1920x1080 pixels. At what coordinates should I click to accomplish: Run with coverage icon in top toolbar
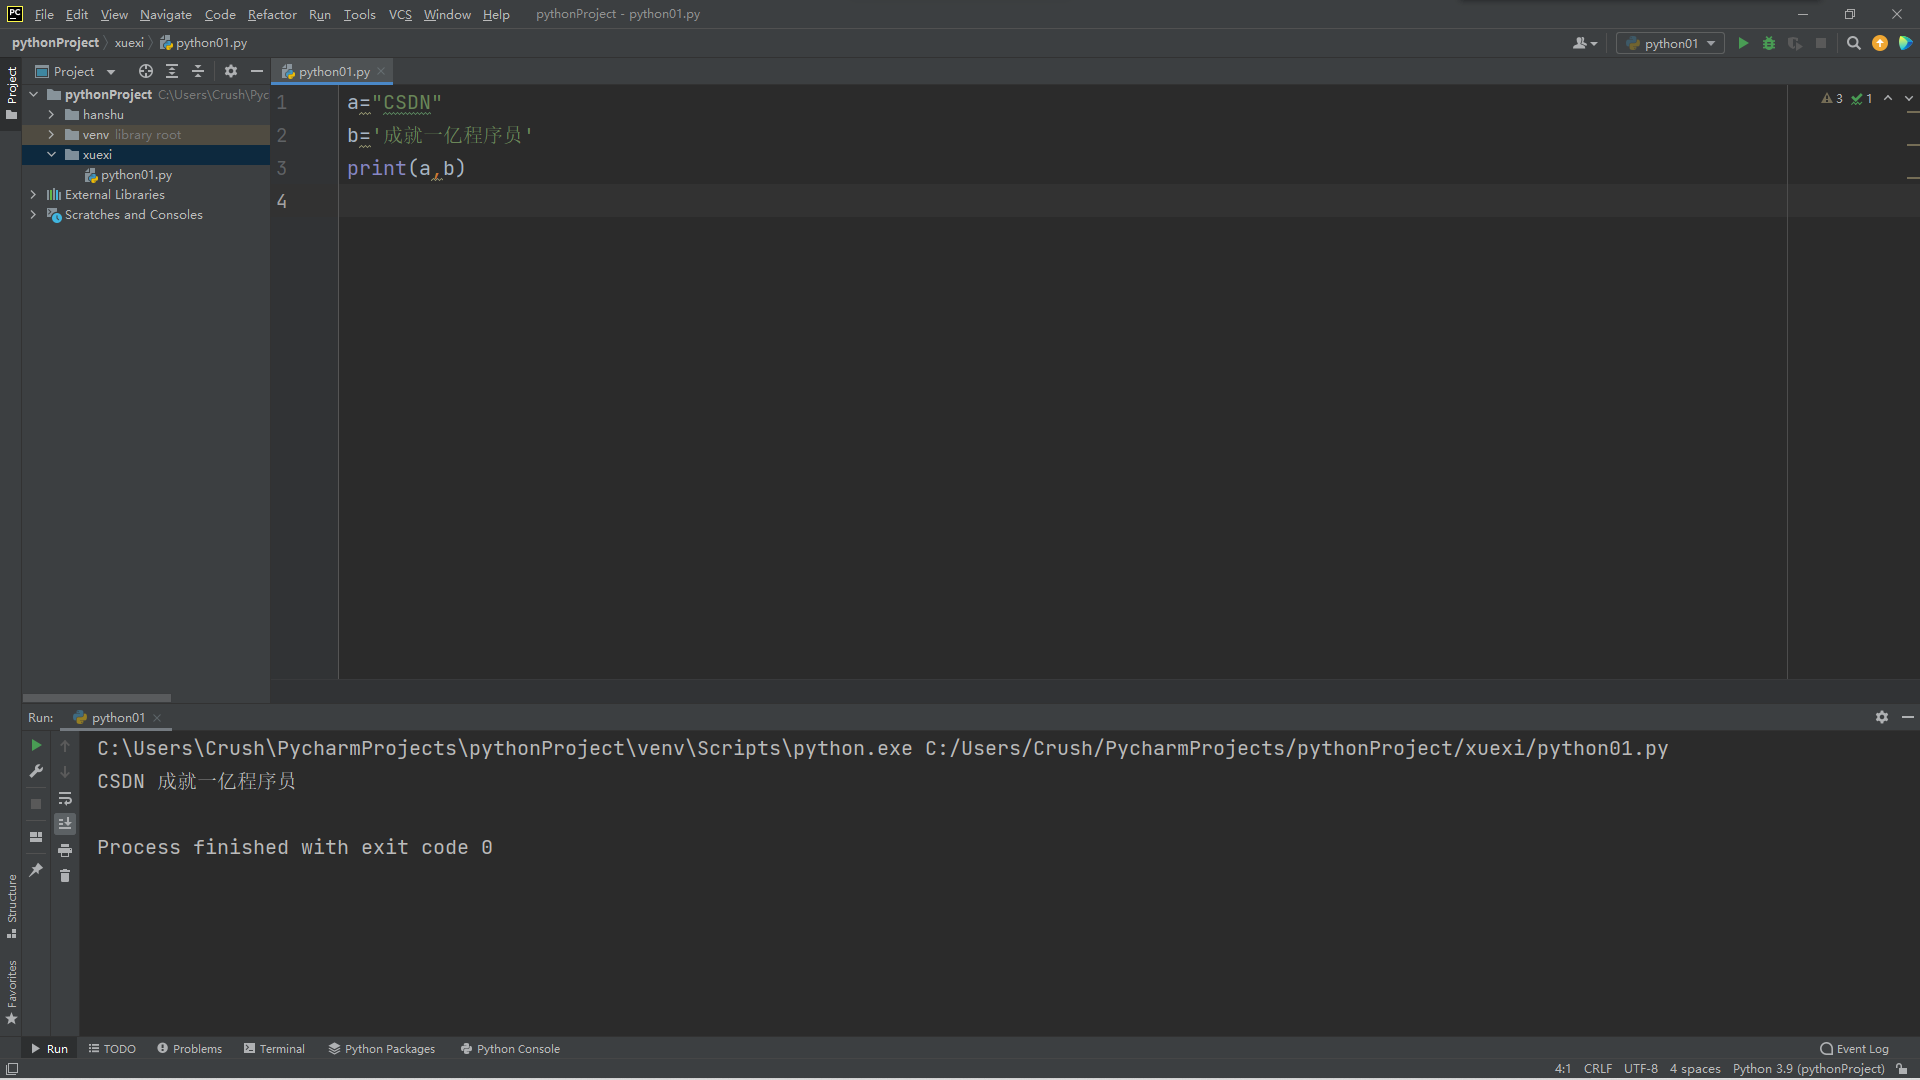[x=1795, y=43]
